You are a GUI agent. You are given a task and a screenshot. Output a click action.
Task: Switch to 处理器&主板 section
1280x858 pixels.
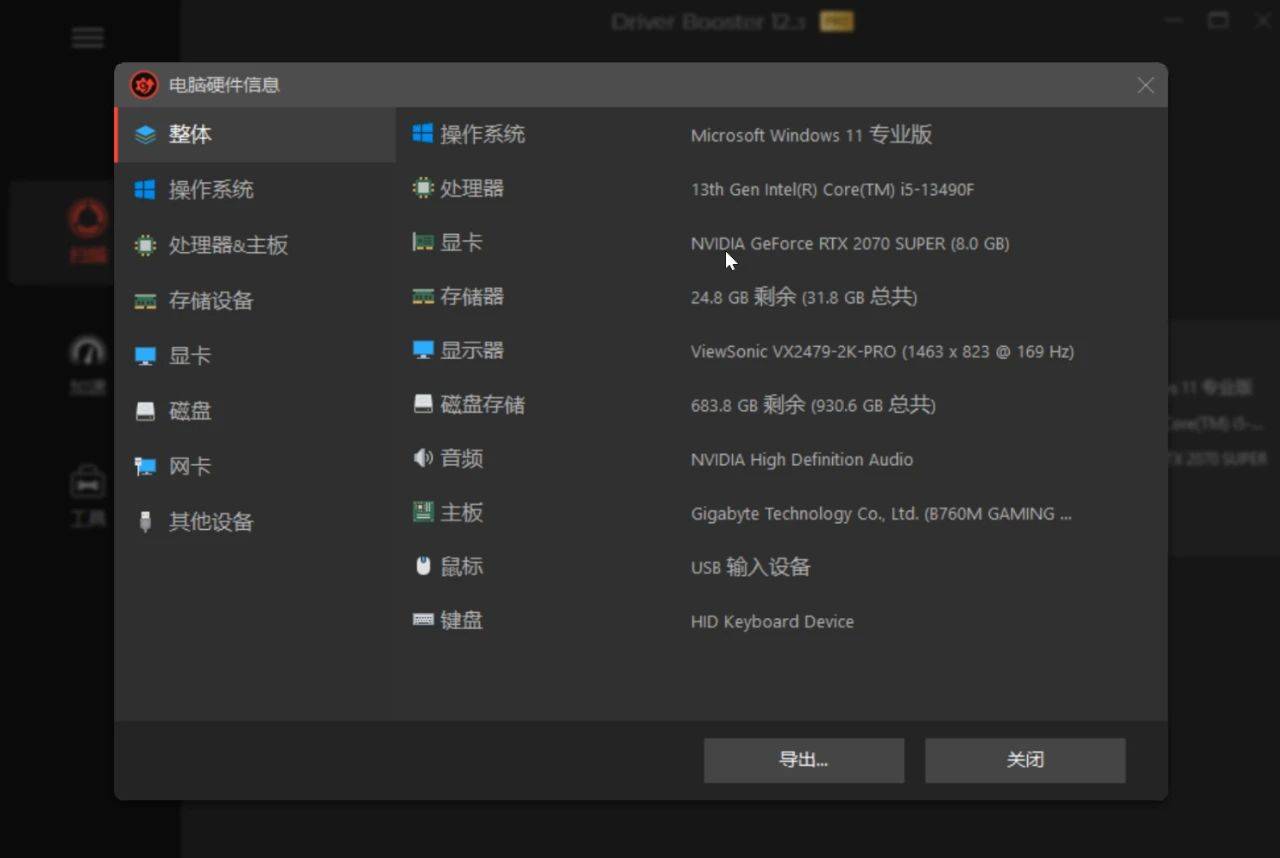[256, 245]
